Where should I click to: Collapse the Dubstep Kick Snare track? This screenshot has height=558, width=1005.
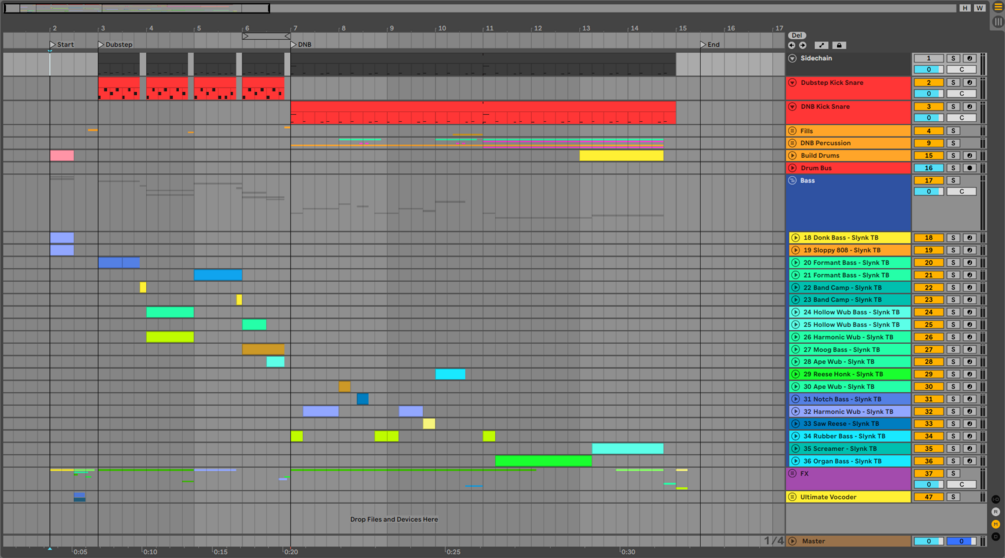(x=793, y=83)
